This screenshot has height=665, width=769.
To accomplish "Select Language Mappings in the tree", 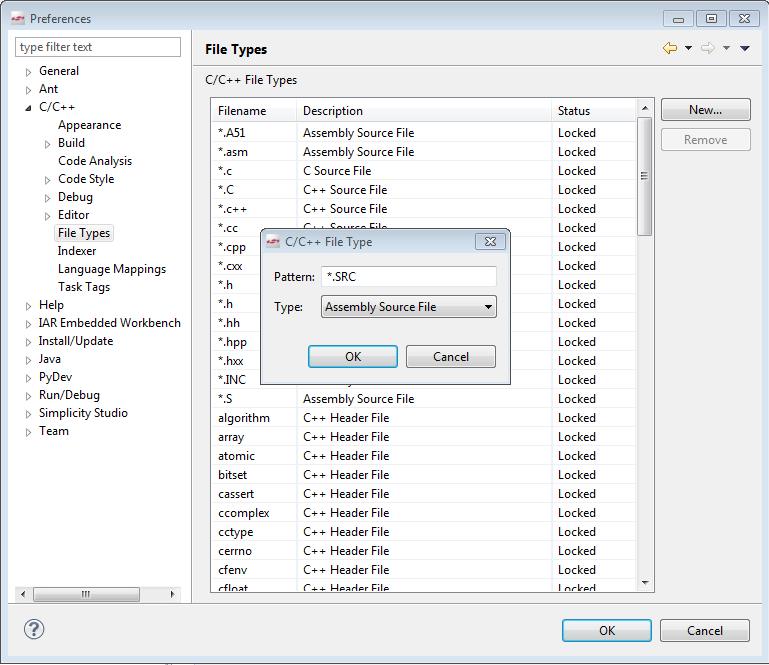I will 112,269.
